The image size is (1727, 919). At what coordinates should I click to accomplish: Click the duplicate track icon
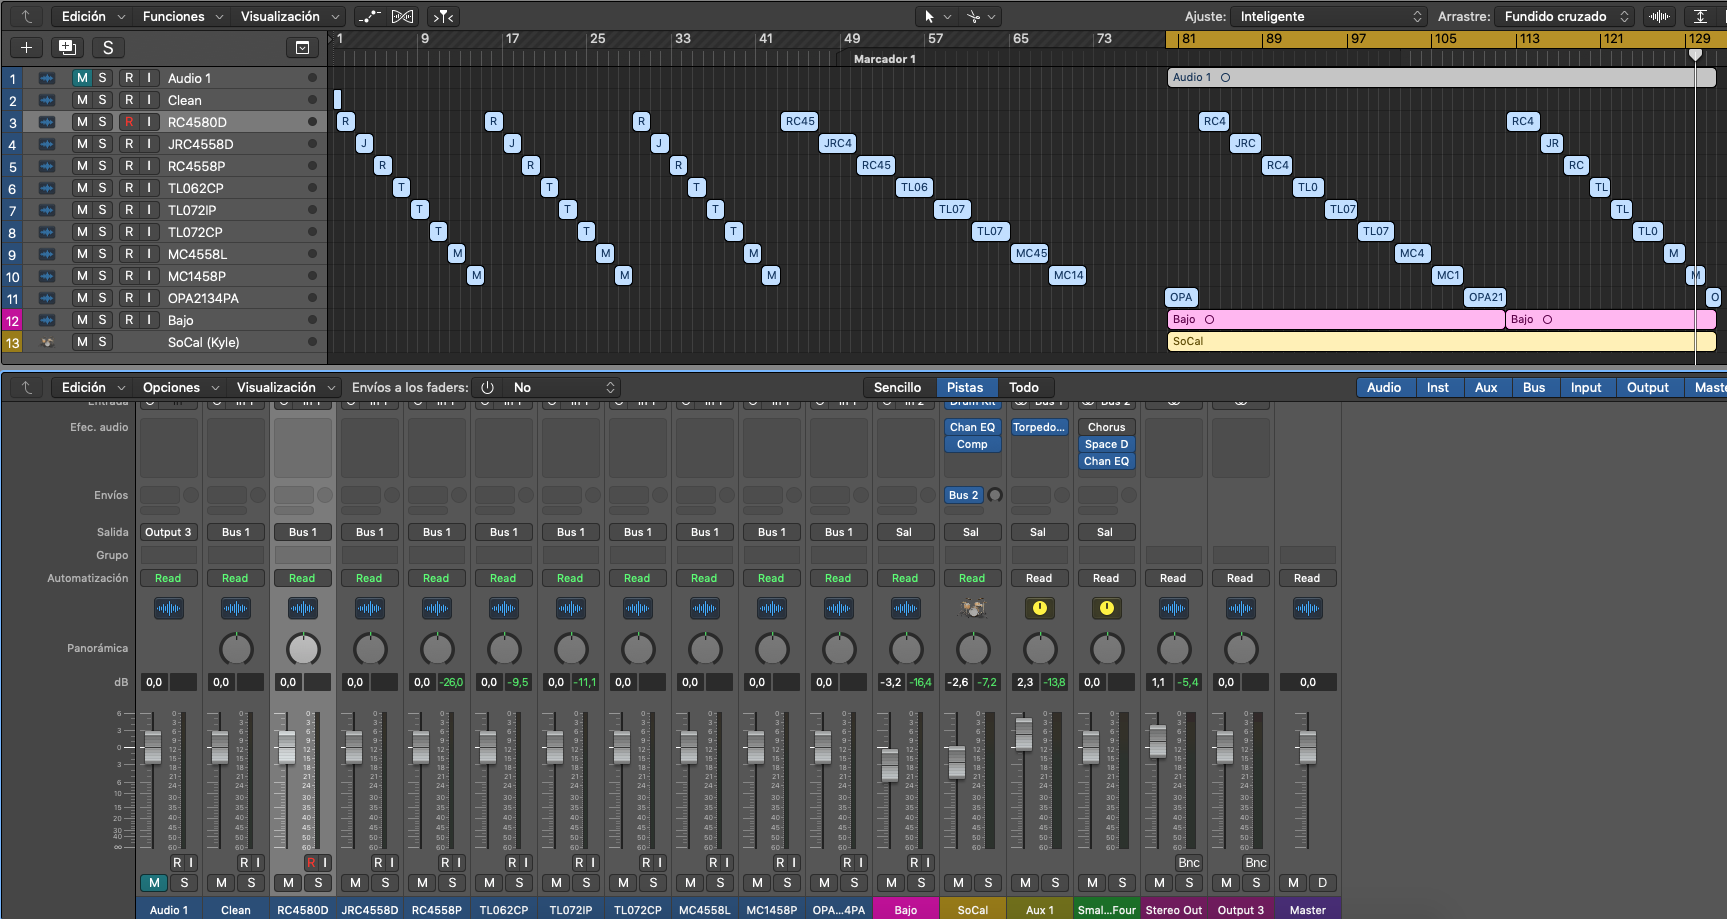tap(67, 47)
